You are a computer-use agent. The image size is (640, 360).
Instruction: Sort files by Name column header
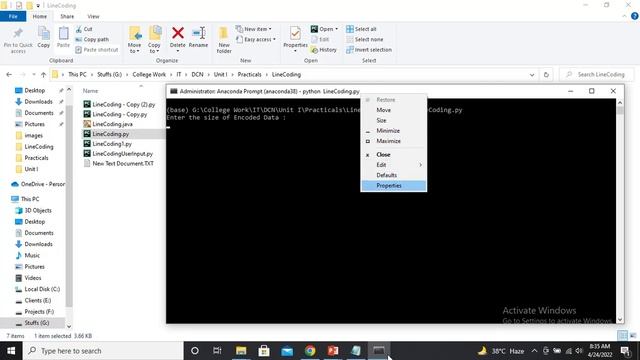90,91
